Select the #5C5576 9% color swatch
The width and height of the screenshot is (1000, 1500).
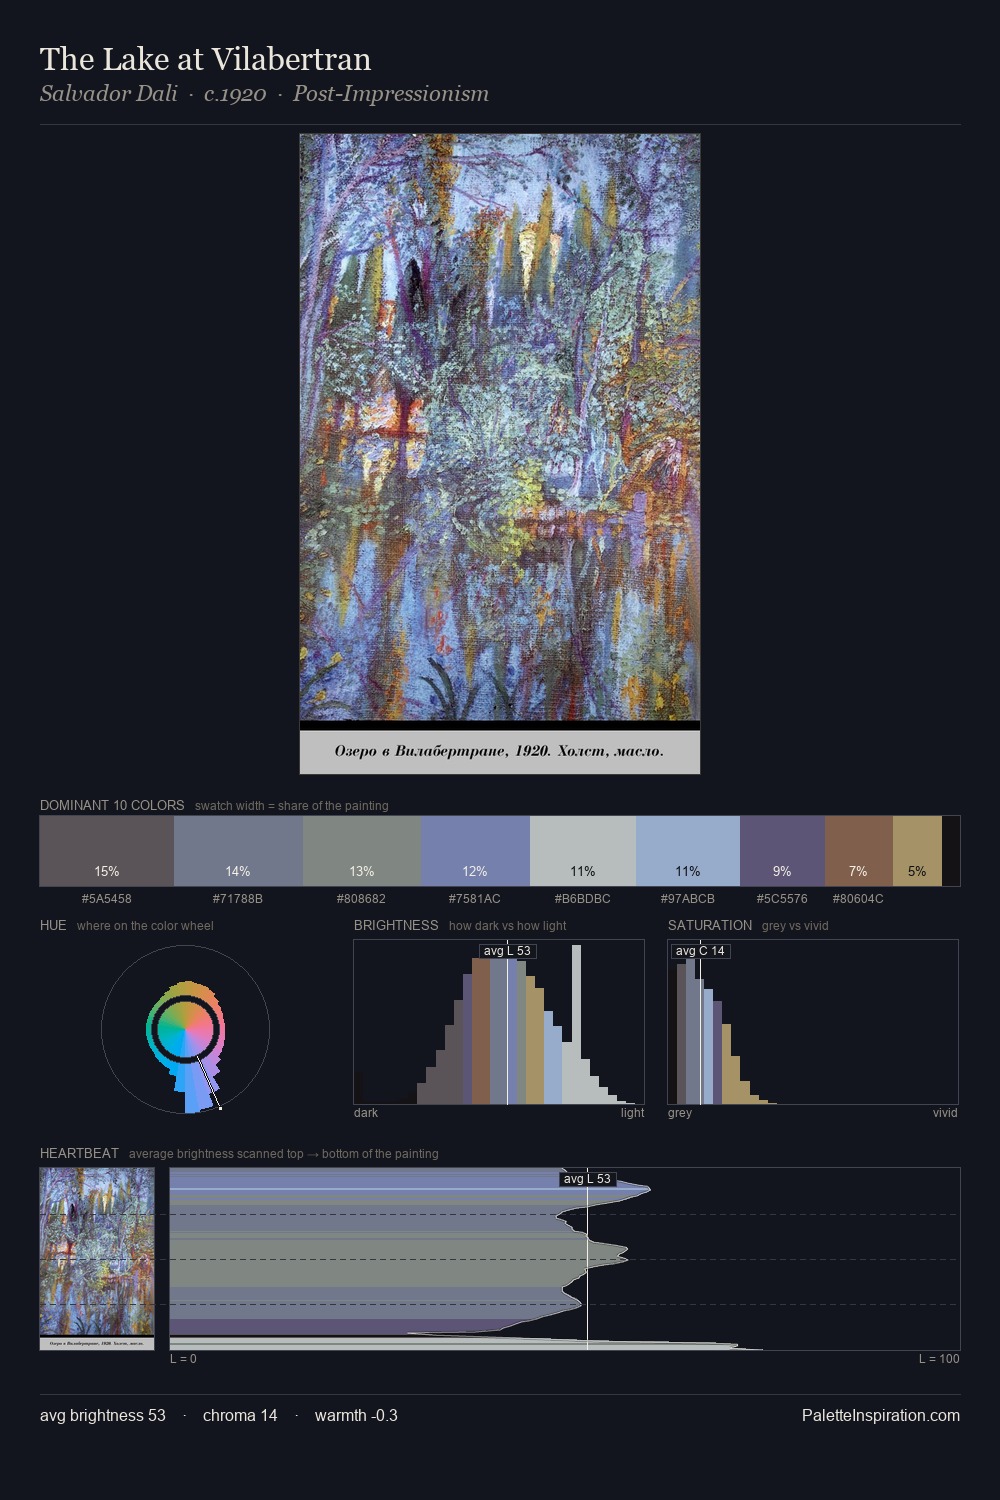click(782, 851)
